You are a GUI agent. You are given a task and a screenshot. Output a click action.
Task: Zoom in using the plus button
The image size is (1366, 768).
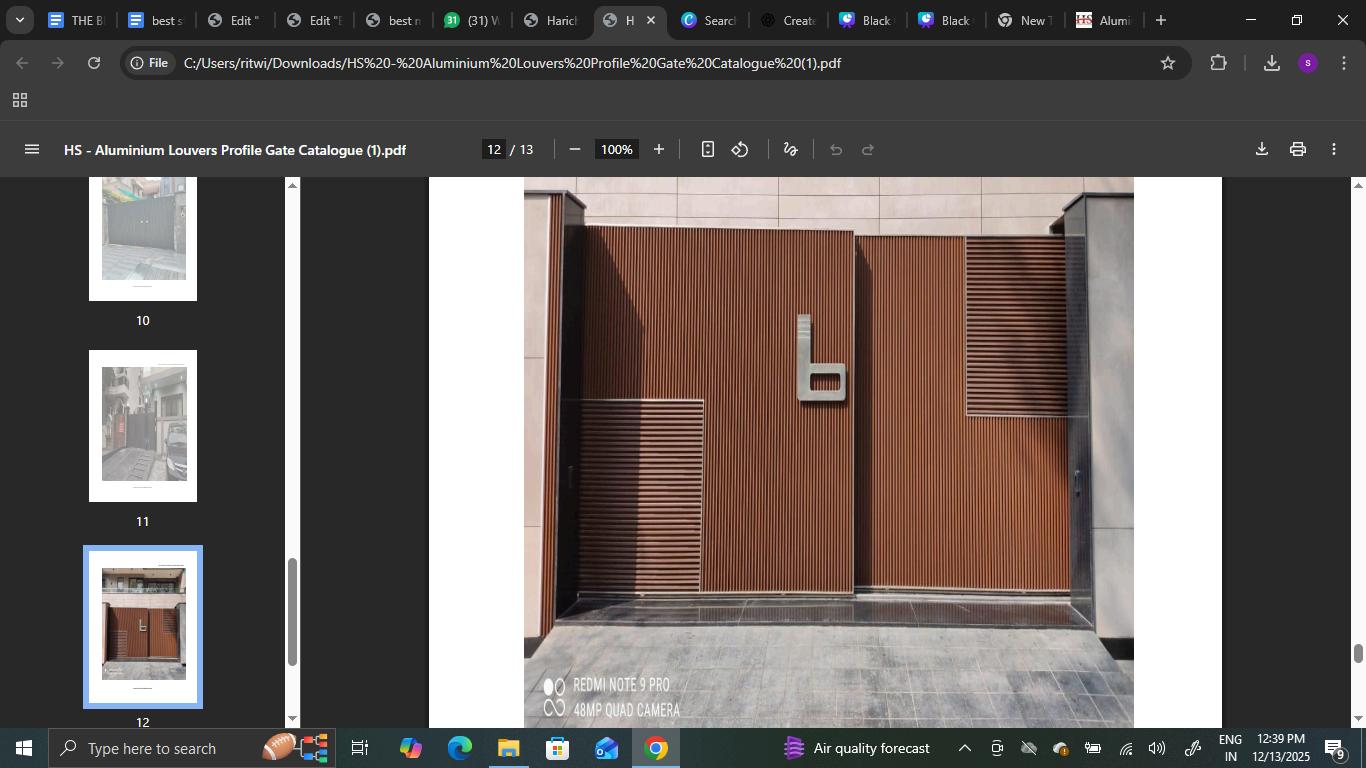[658, 150]
